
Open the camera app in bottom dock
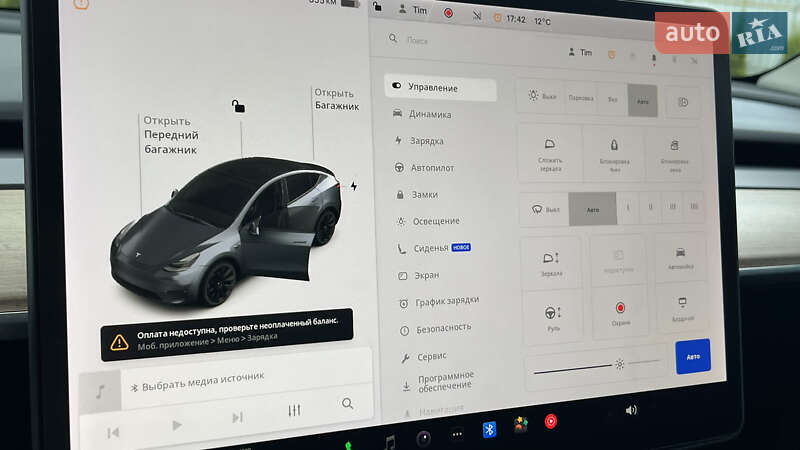(x=423, y=438)
